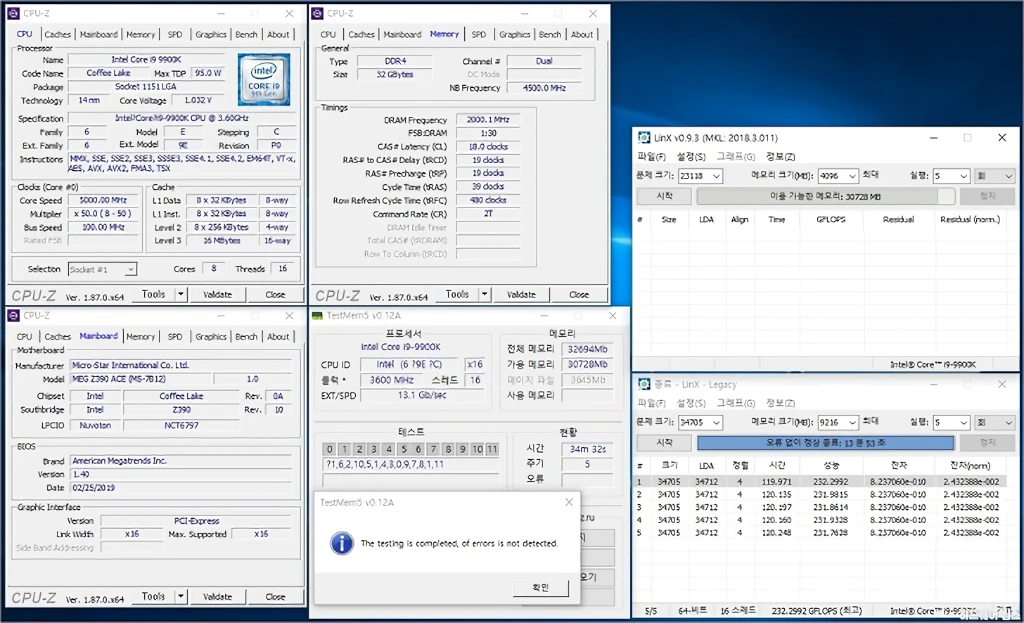Click Validate in the CPU-Z Processor window
1024x623 pixels.
click(x=217, y=295)
